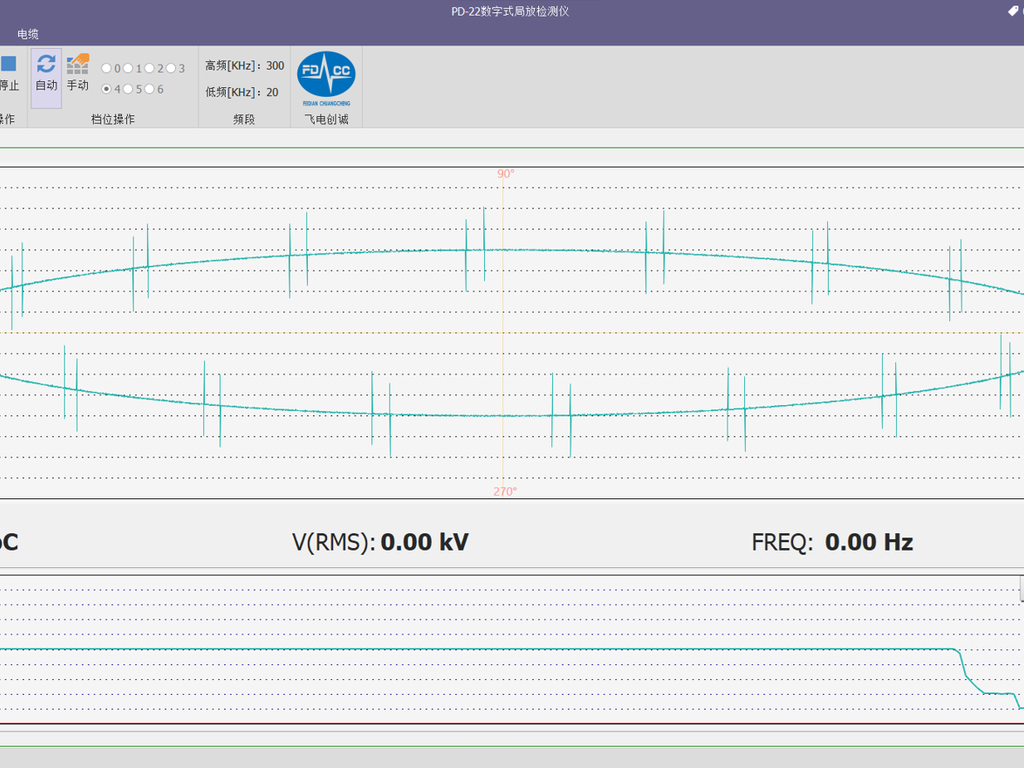
Task: Select range level 1 radio button
Action: point(128,69)
